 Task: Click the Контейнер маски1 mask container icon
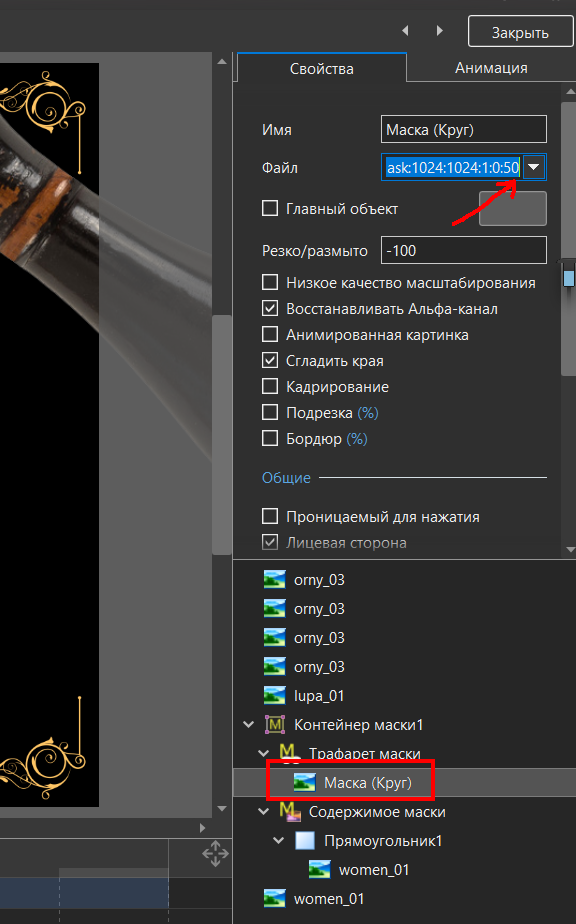275,725
